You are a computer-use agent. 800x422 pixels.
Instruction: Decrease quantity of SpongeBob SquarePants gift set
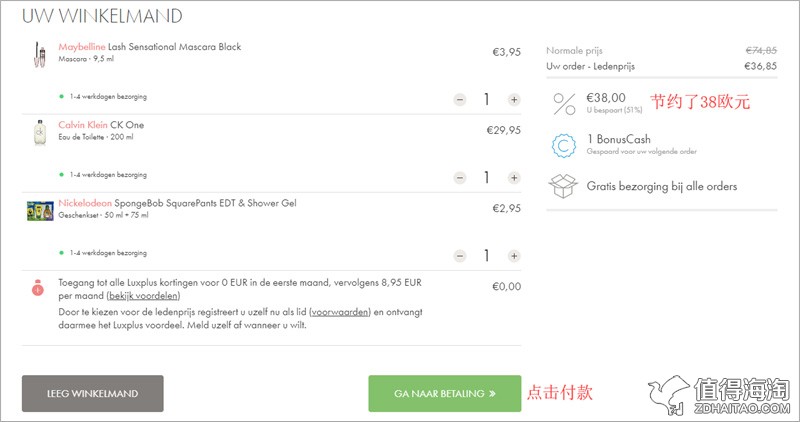460,256
